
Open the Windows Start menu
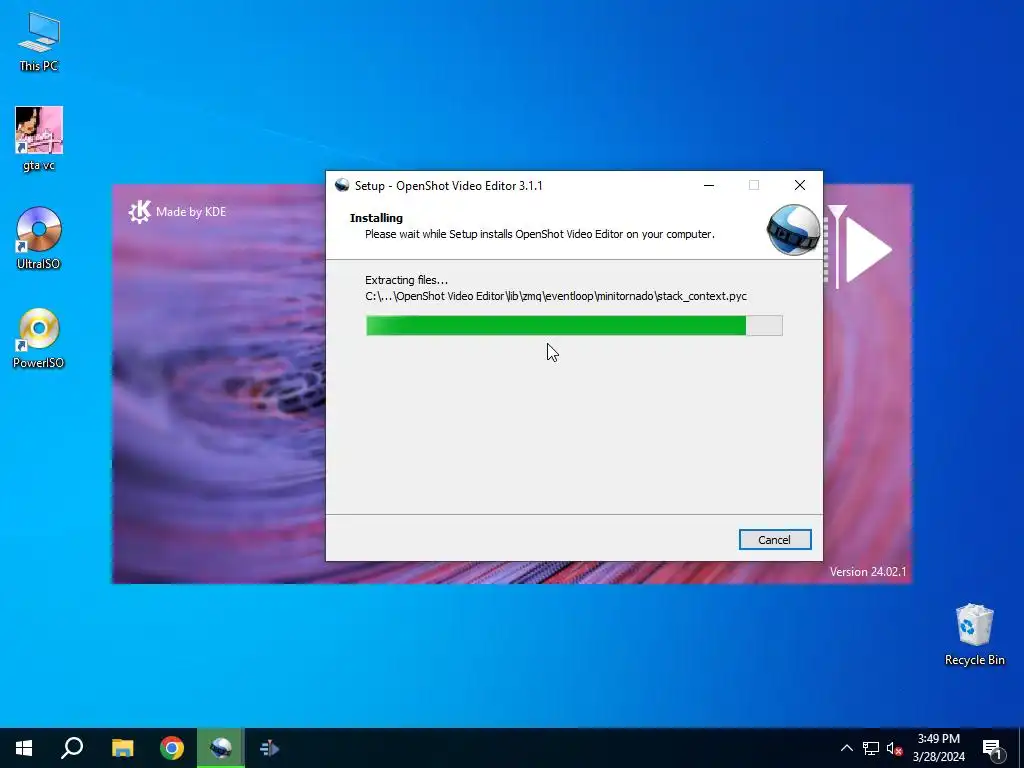click(x=24, y=748)
